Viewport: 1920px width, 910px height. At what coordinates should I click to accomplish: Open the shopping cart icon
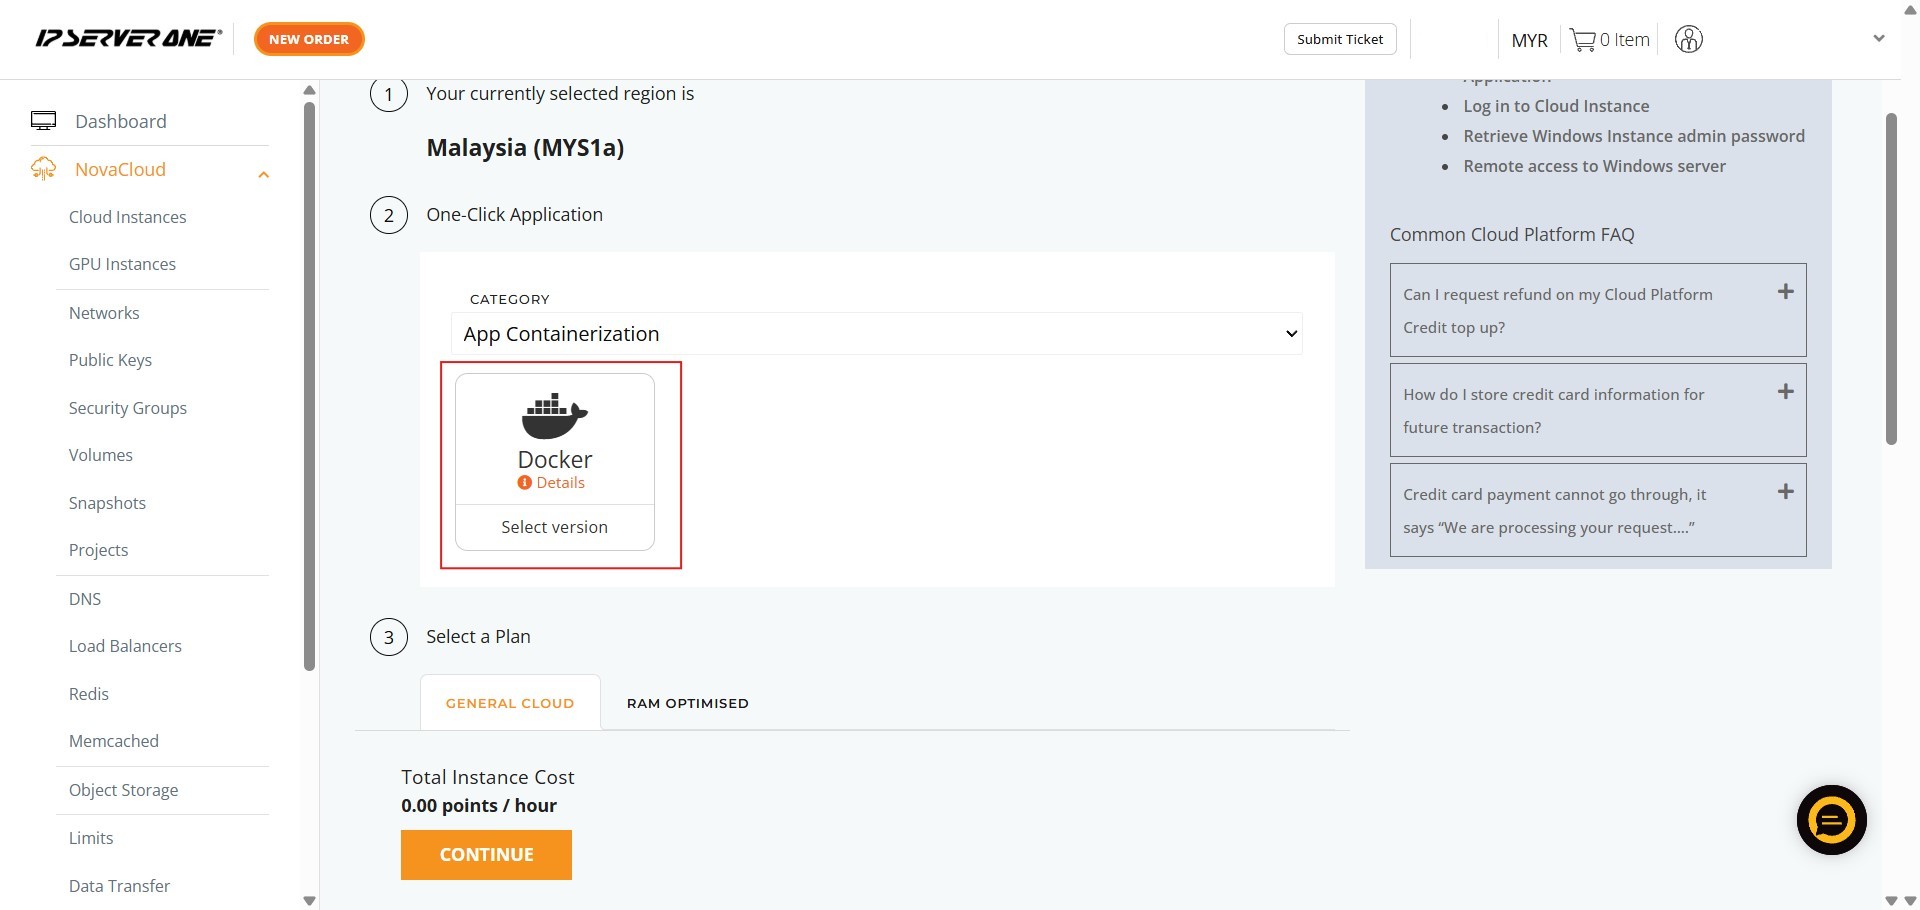(x=1582, y=40)
